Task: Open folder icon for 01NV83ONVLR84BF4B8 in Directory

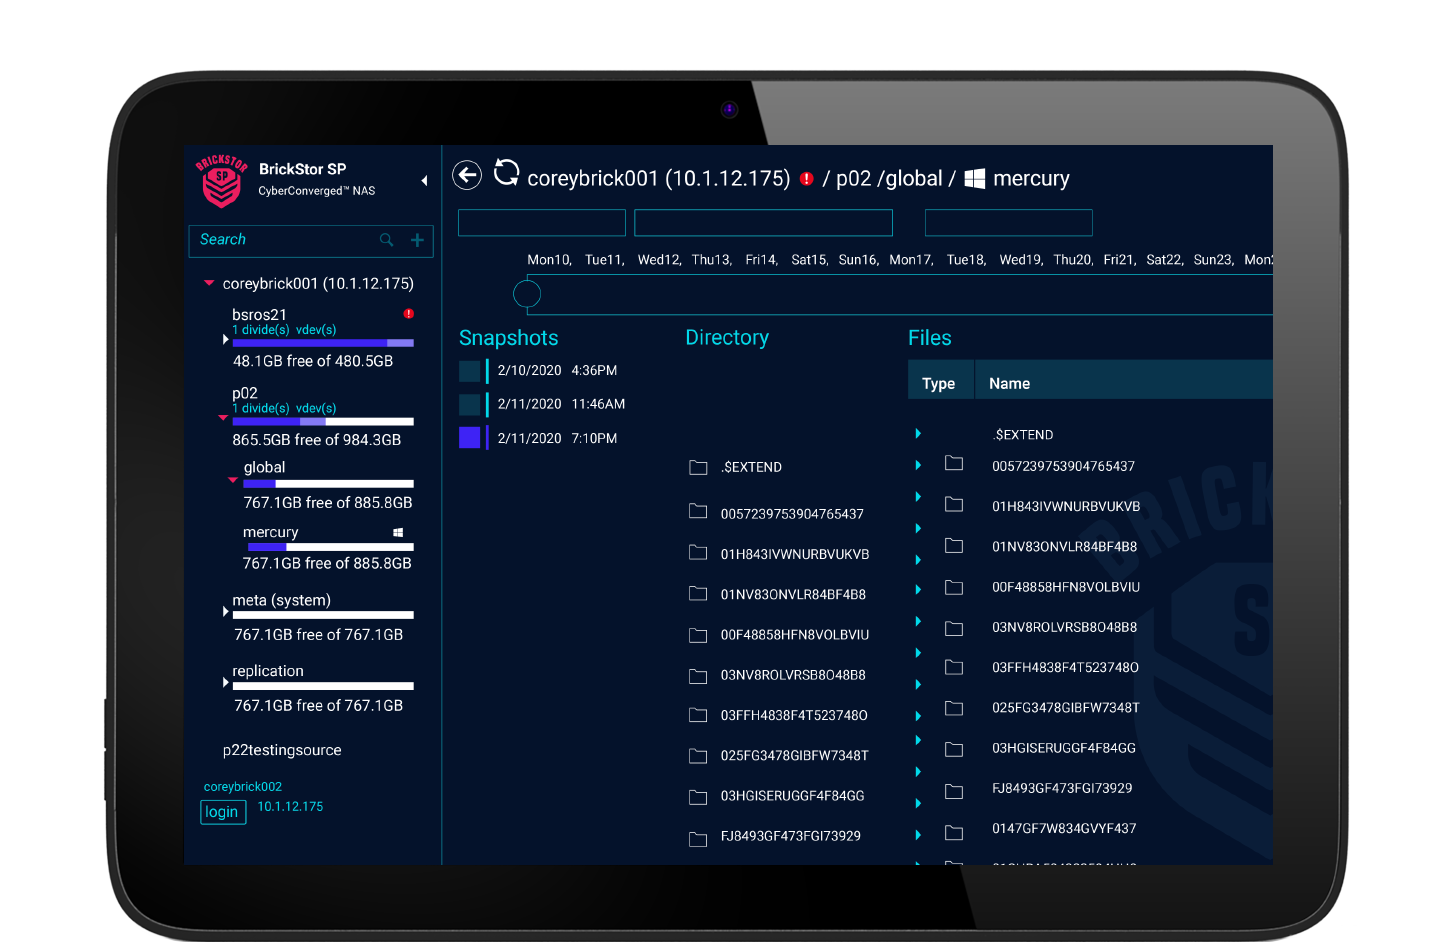Action: [x=698, y=594]
